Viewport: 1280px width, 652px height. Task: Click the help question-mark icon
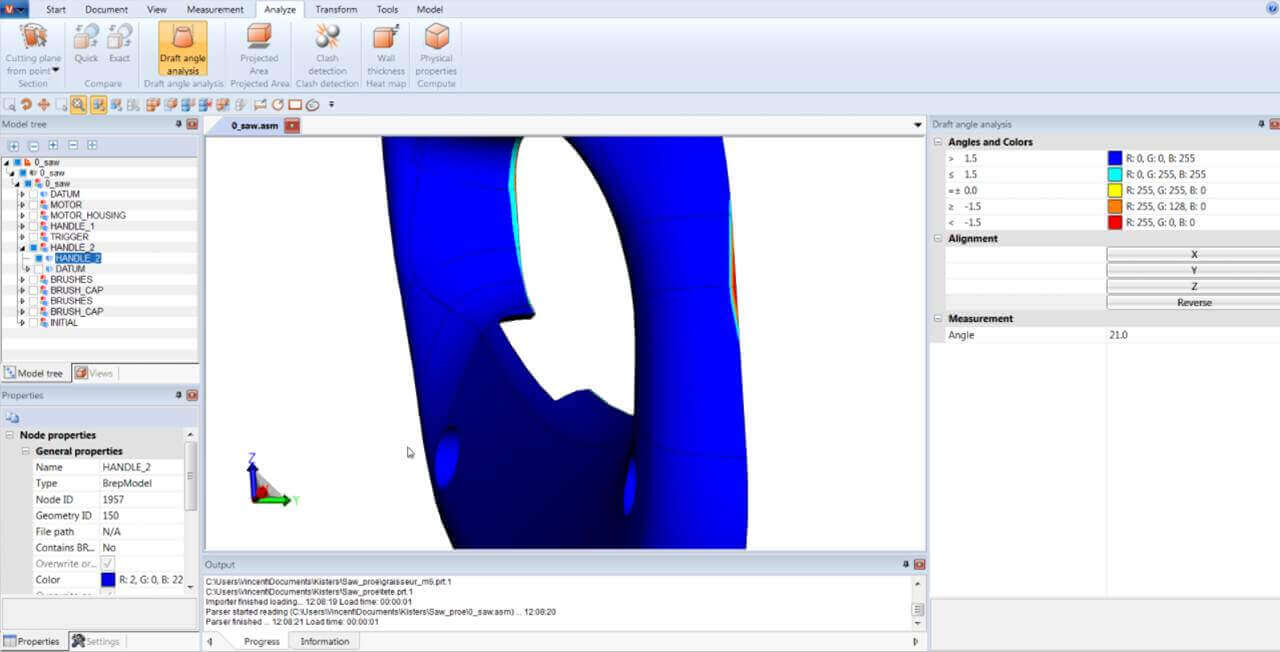point(1271,8)
